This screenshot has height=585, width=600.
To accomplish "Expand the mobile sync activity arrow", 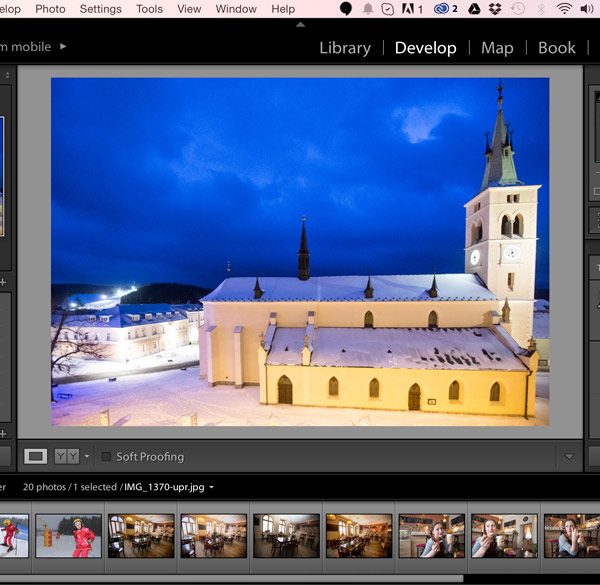I will point(63,46).
